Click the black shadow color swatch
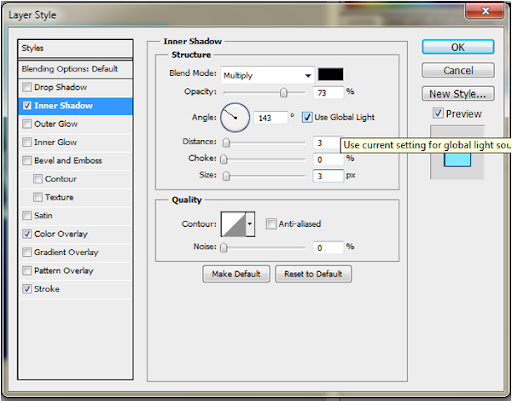 click(330, 74)
